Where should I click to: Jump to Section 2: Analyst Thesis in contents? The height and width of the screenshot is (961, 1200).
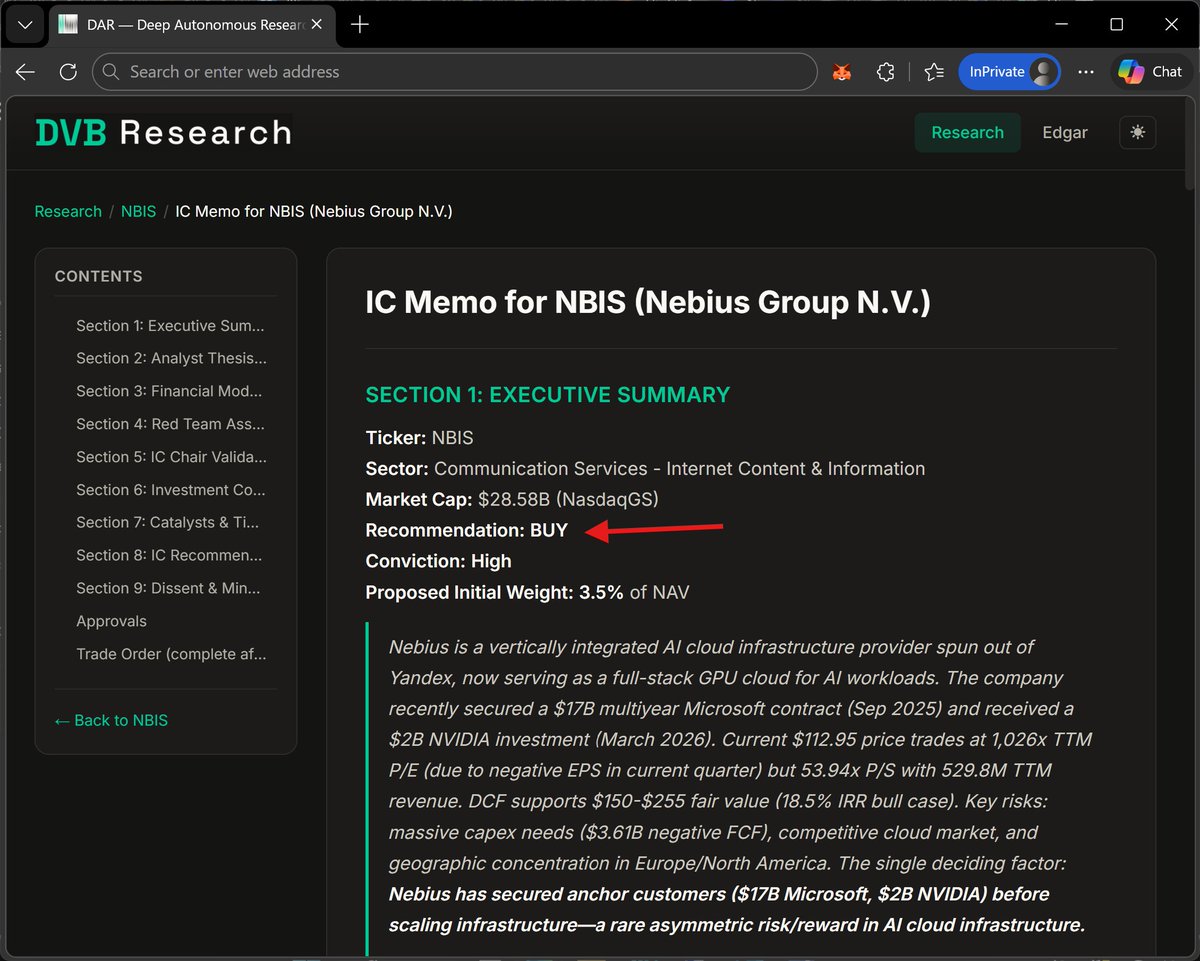click(x=171, y=358)
